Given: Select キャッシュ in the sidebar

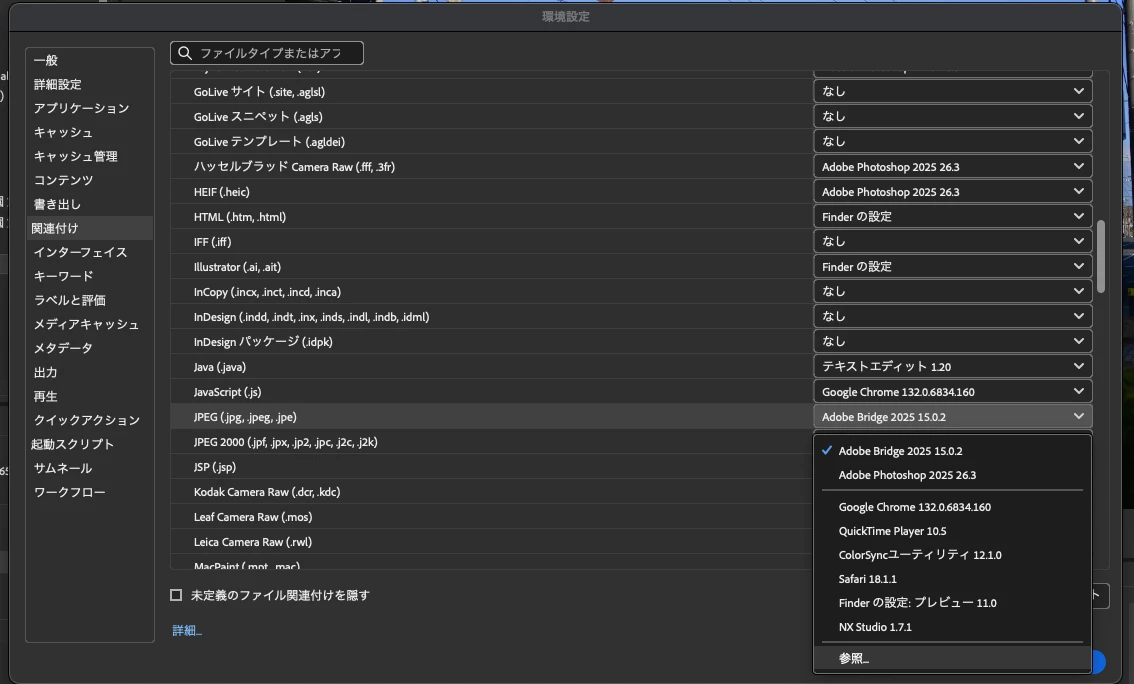Looking at the screenshot, I should (63, 132).
